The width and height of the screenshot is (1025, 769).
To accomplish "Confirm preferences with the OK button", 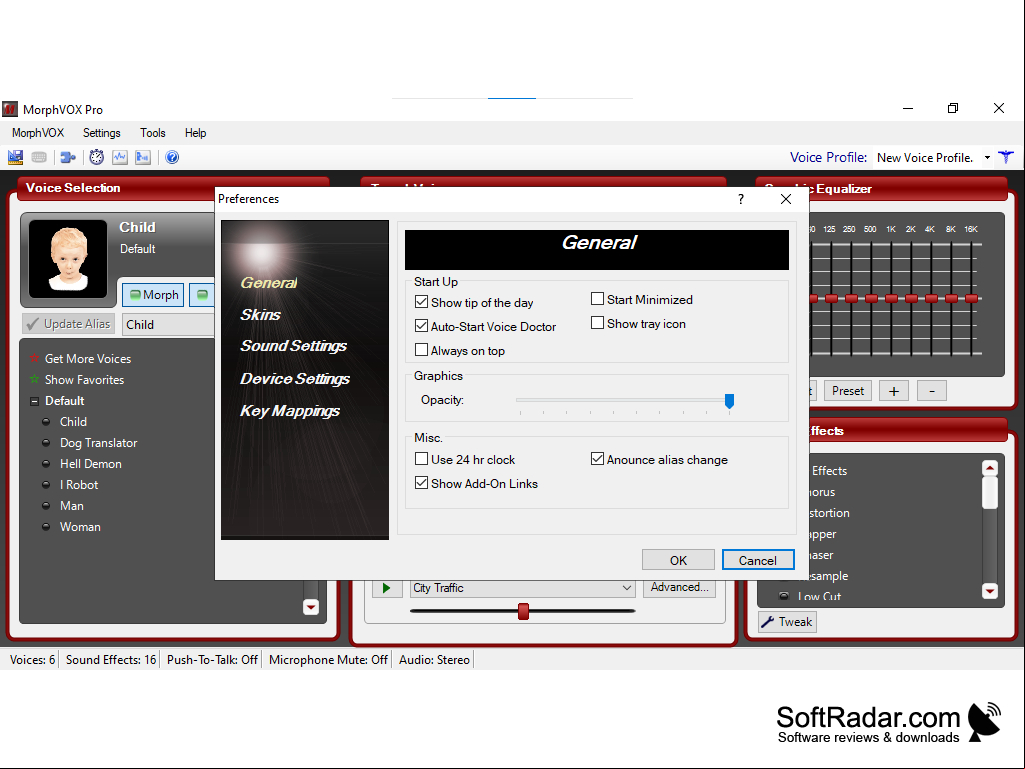I will (x=678, y=560).
